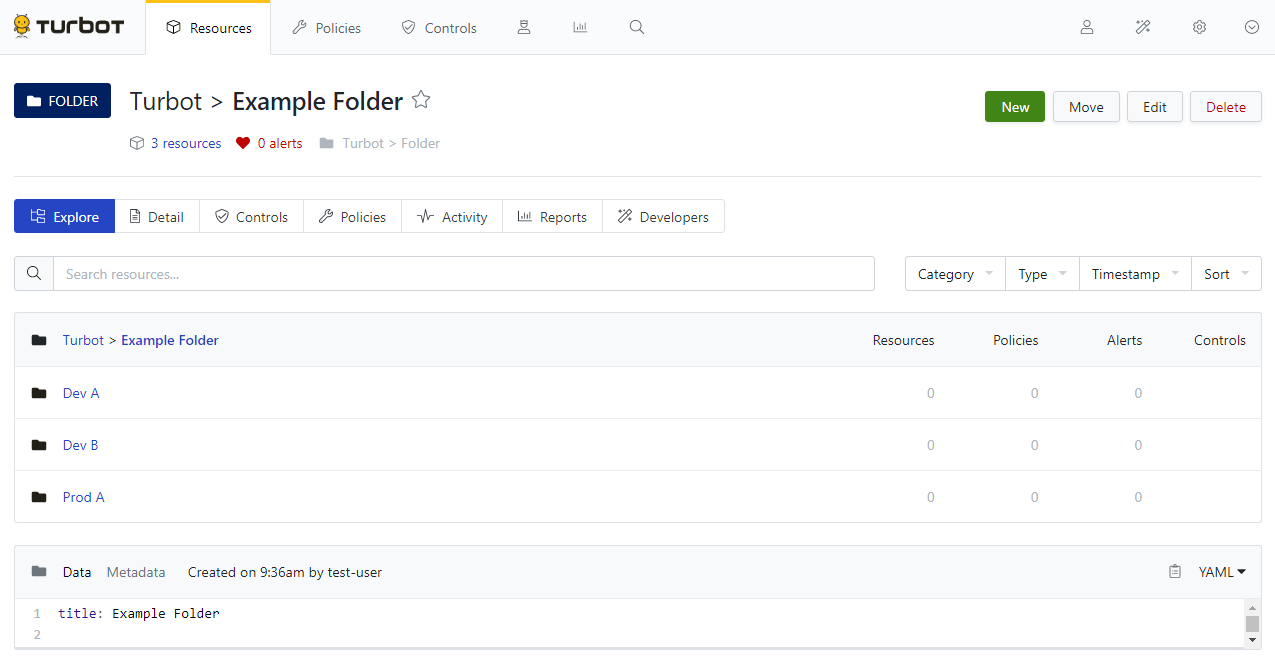Click the magic wand developers icon in header
Image resolution: width=1275 pixels, height=663 pixels.
click(1143, 27)
